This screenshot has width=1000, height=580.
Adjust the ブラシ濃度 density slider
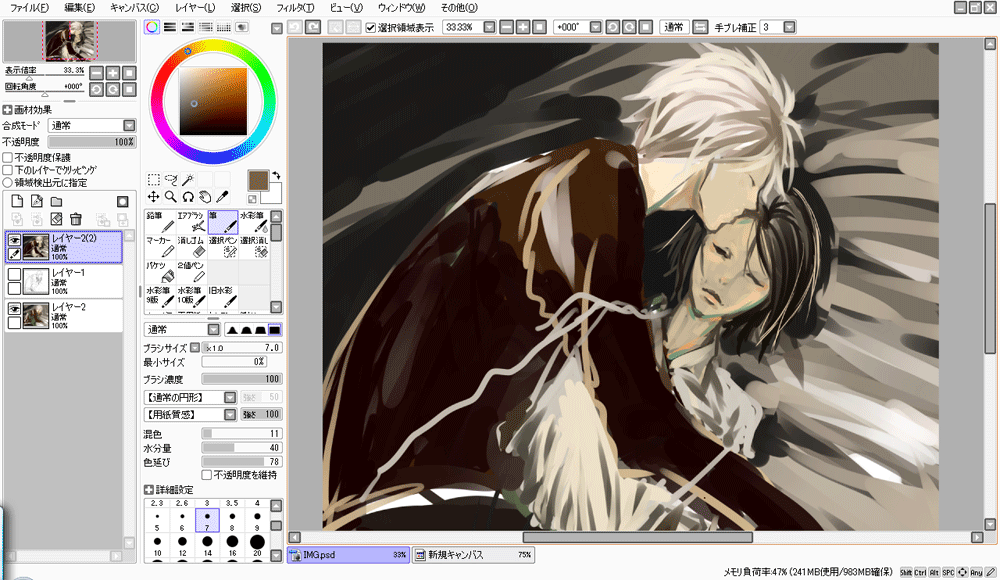point(242,379)
